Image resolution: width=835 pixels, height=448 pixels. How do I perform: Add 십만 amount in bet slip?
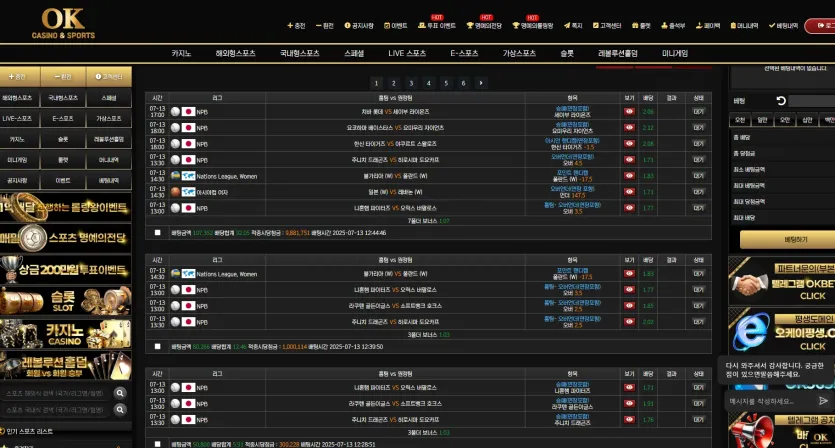807,120
